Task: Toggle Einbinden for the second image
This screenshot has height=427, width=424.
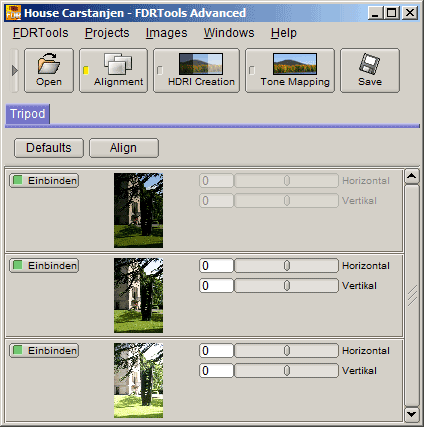Action: point(44,265)
